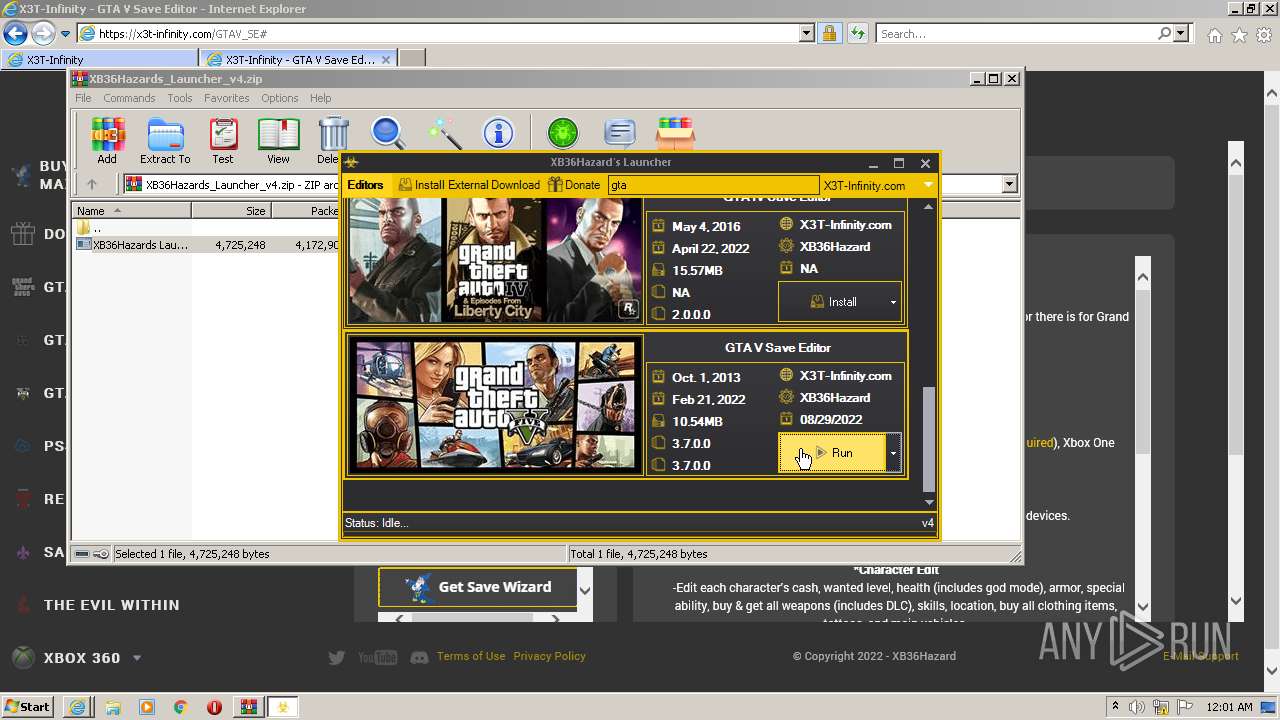Click the Twitter icon in page footer
Viewport: 1280px width, 720px height.
(x=337, y=657)
